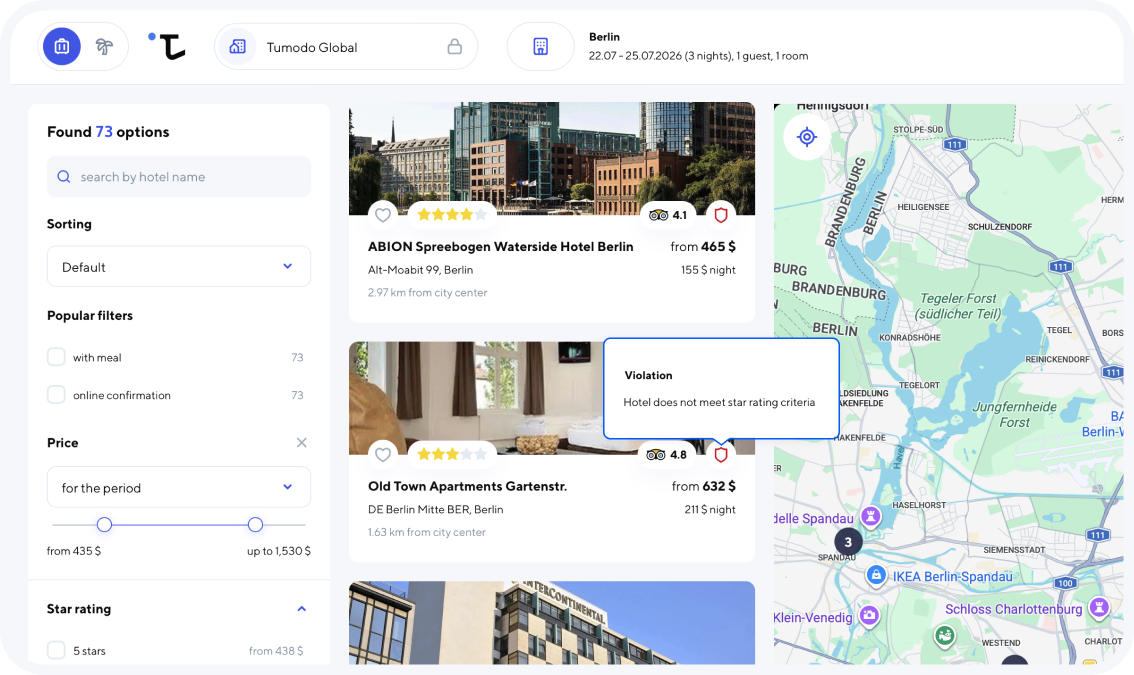
Task: Click the from 465 $ price
Action: point(702,247)
